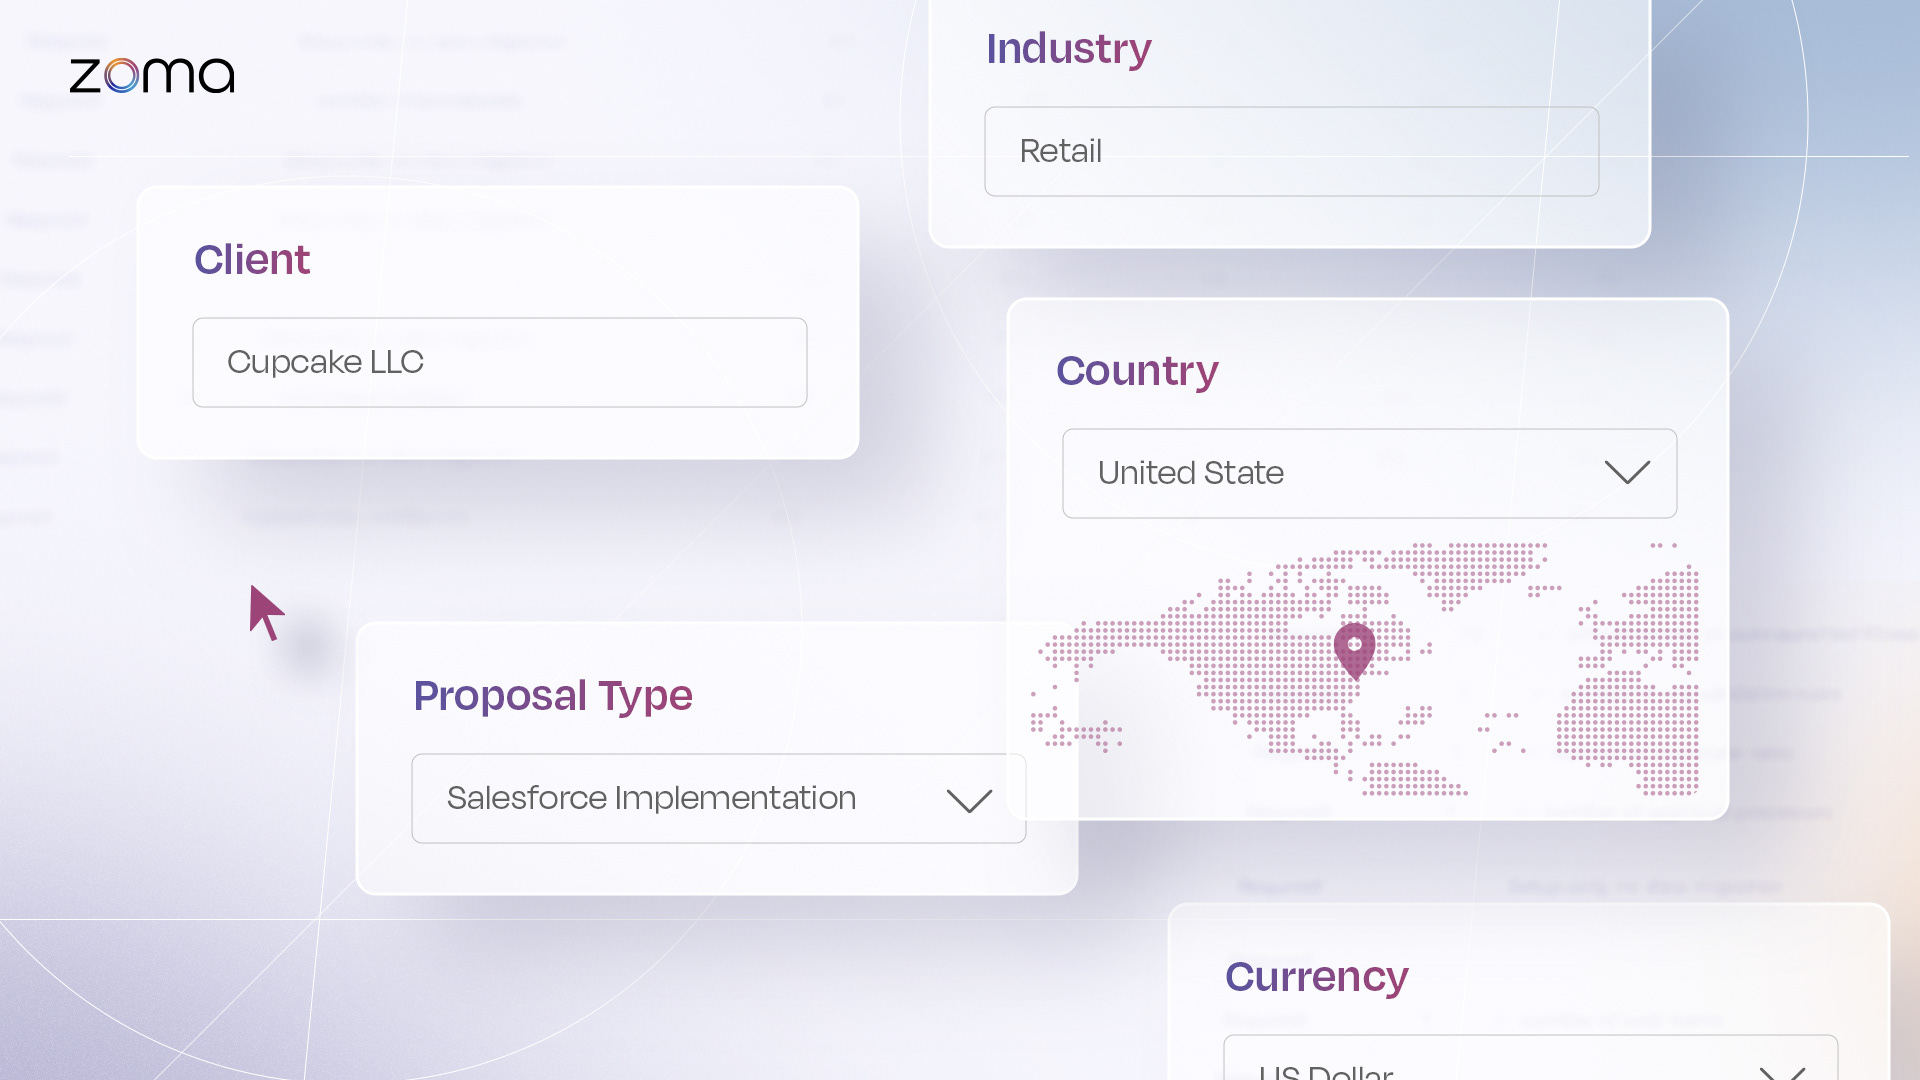
Task: Click the purple arrow cursor graphic
Action: coord(267,613)
